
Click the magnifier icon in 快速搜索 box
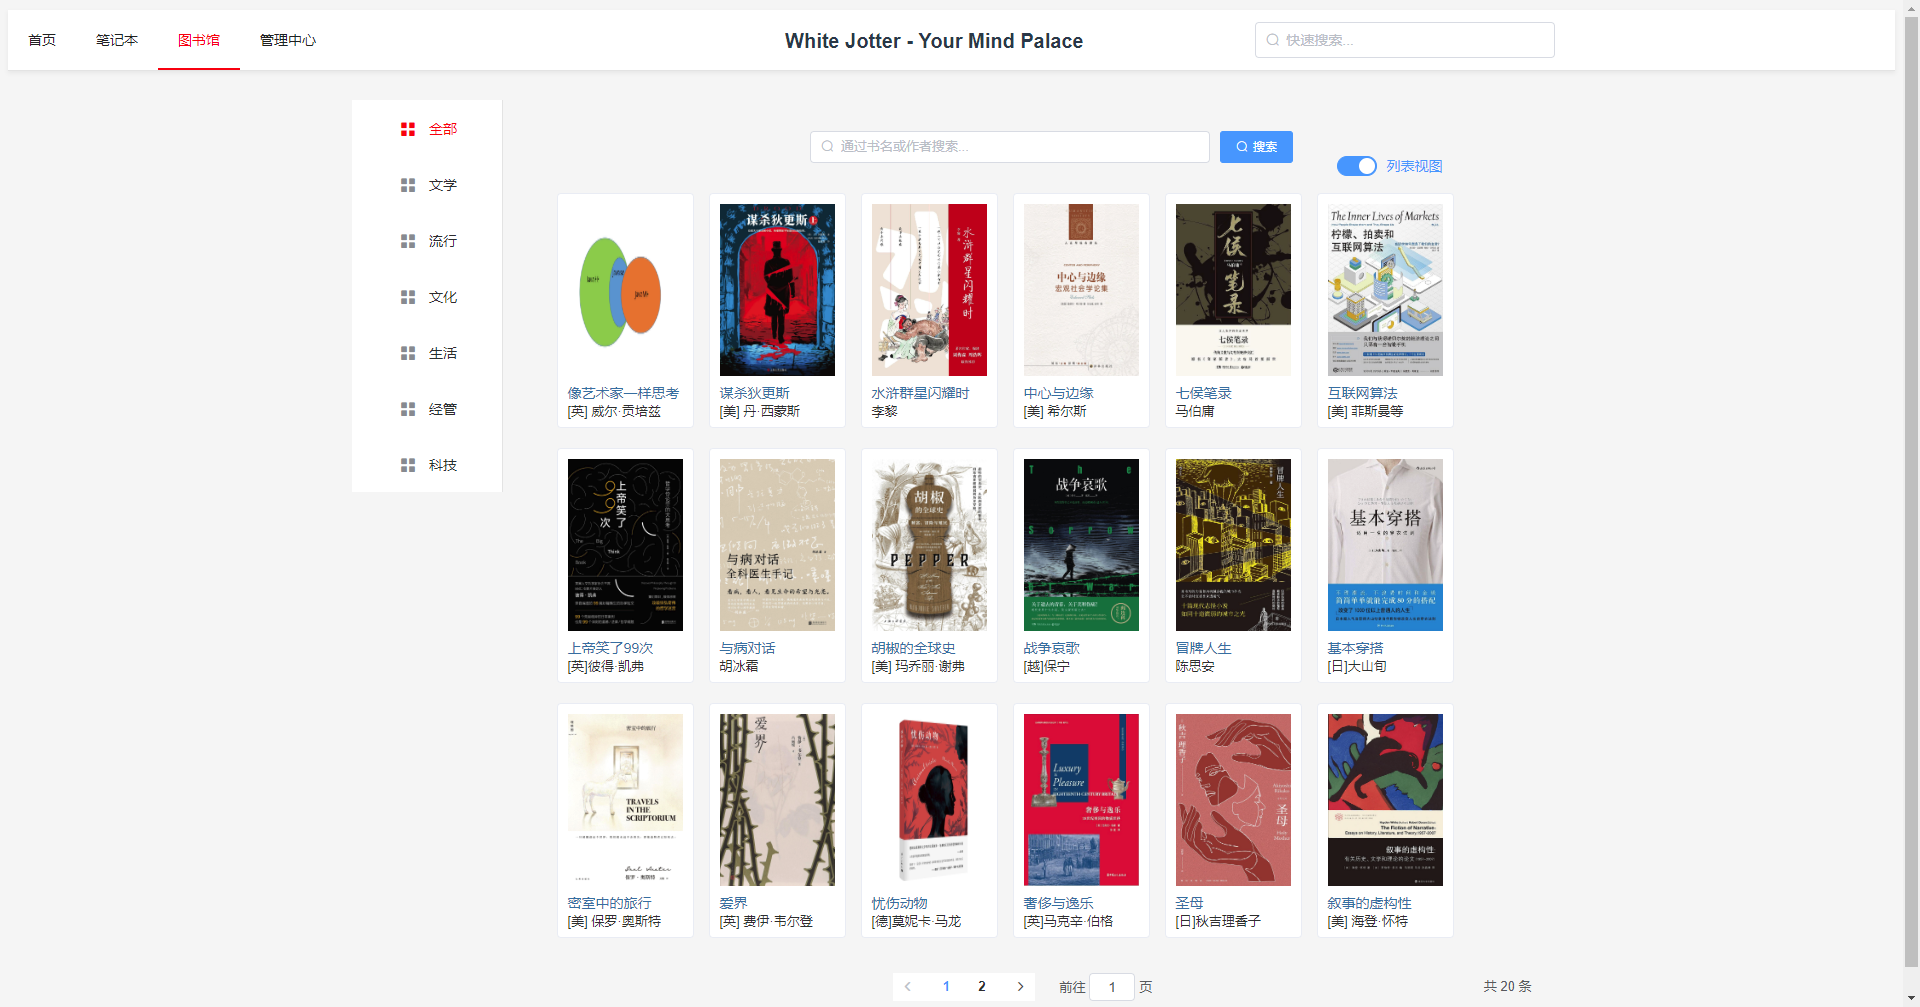1273,40
